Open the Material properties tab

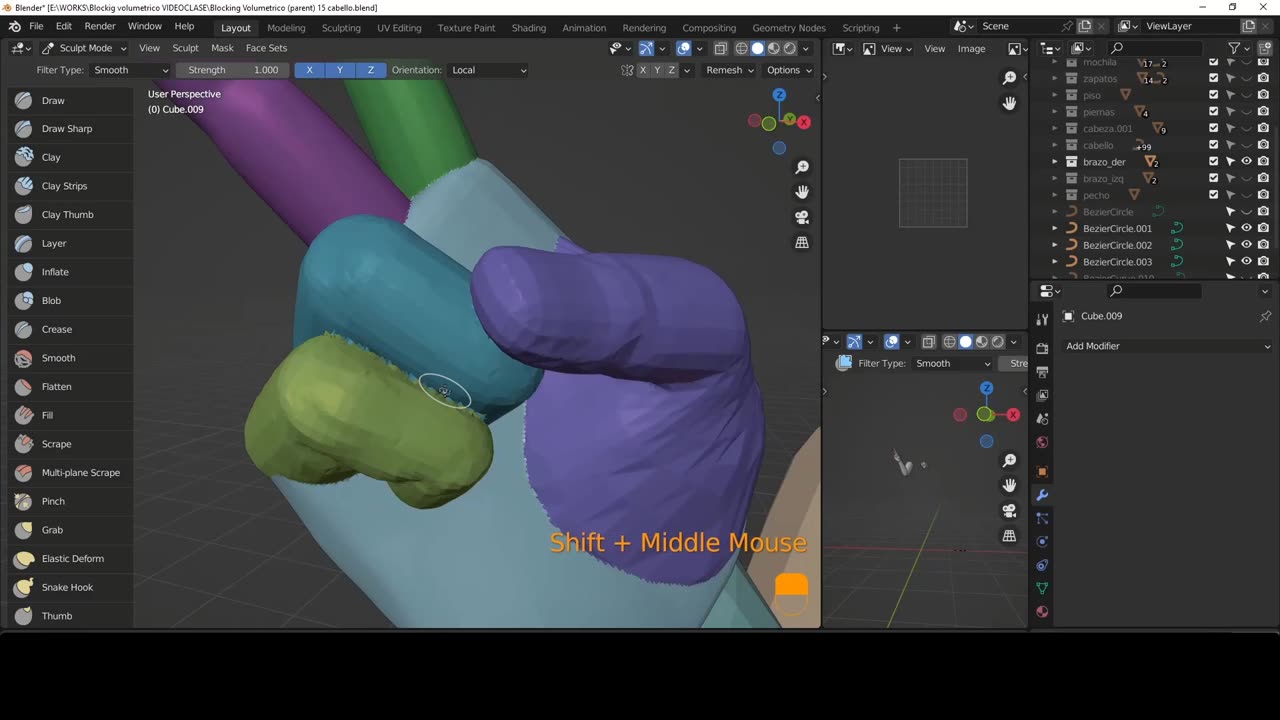coord(1042,611)
